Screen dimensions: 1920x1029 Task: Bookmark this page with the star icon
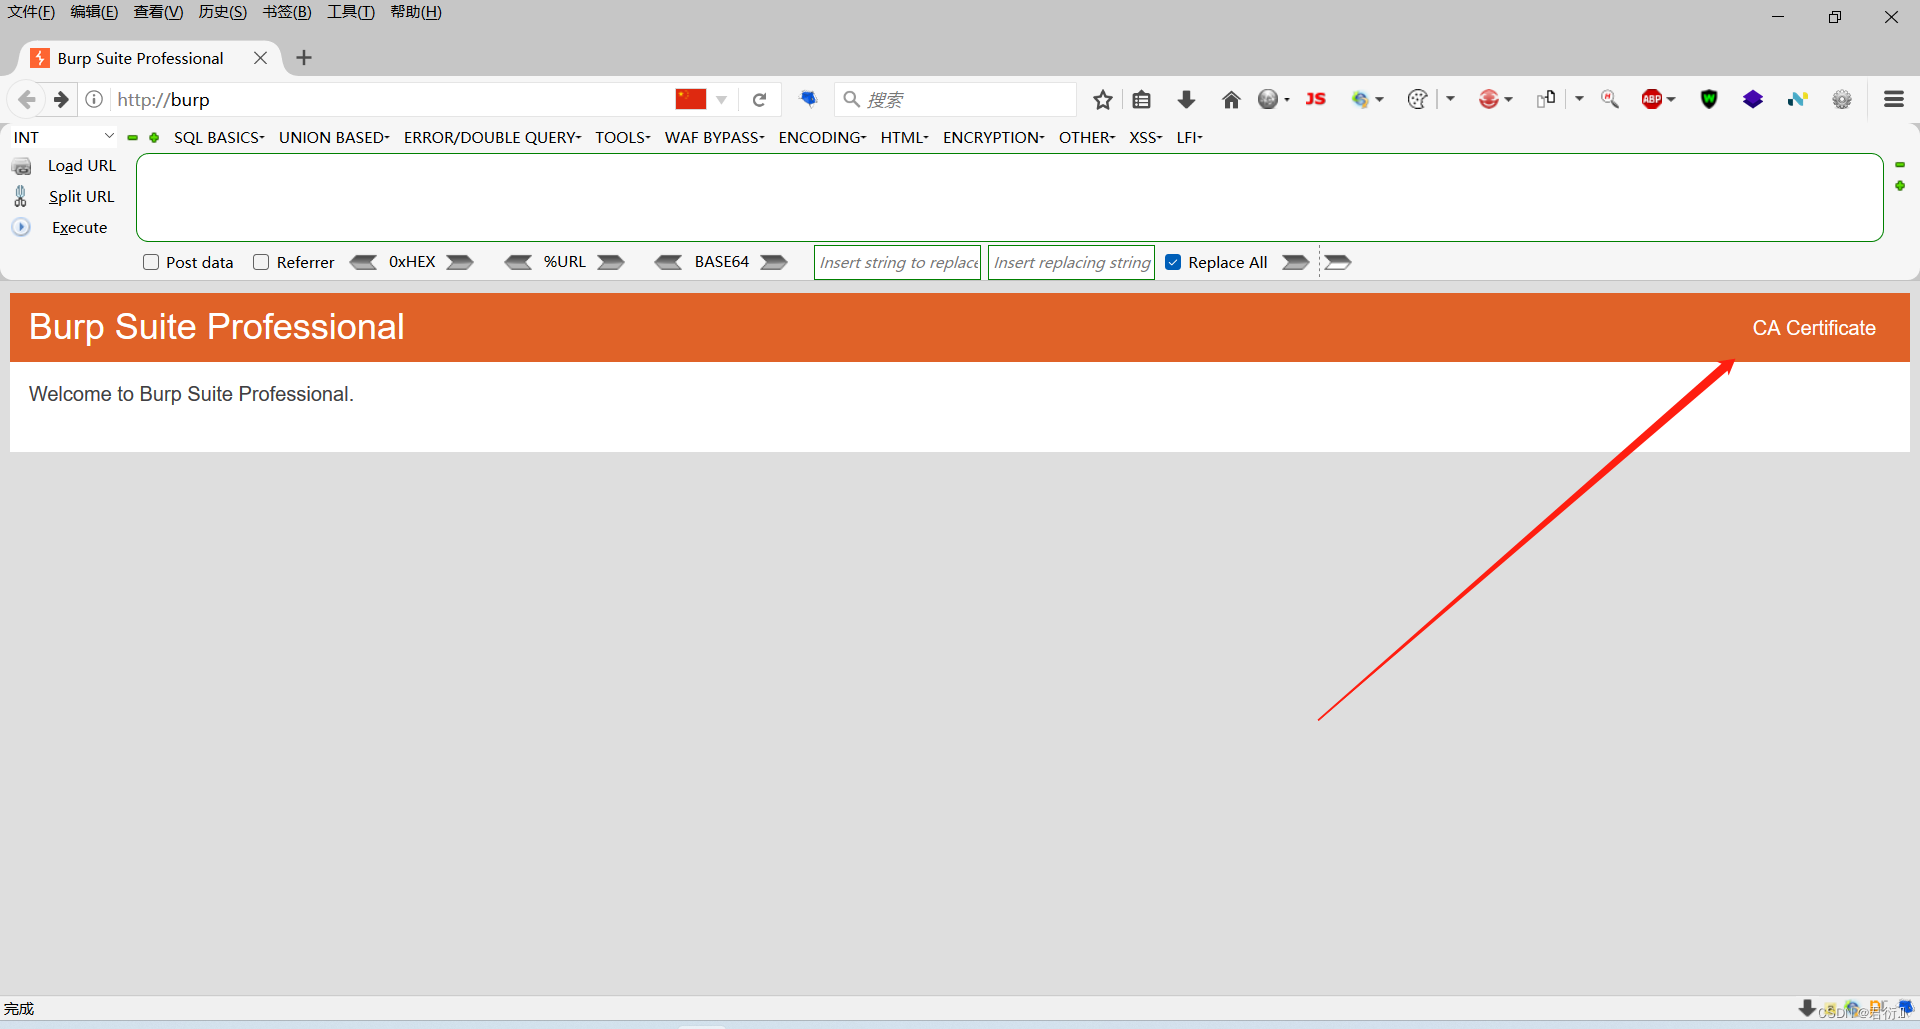point(1103,99)
